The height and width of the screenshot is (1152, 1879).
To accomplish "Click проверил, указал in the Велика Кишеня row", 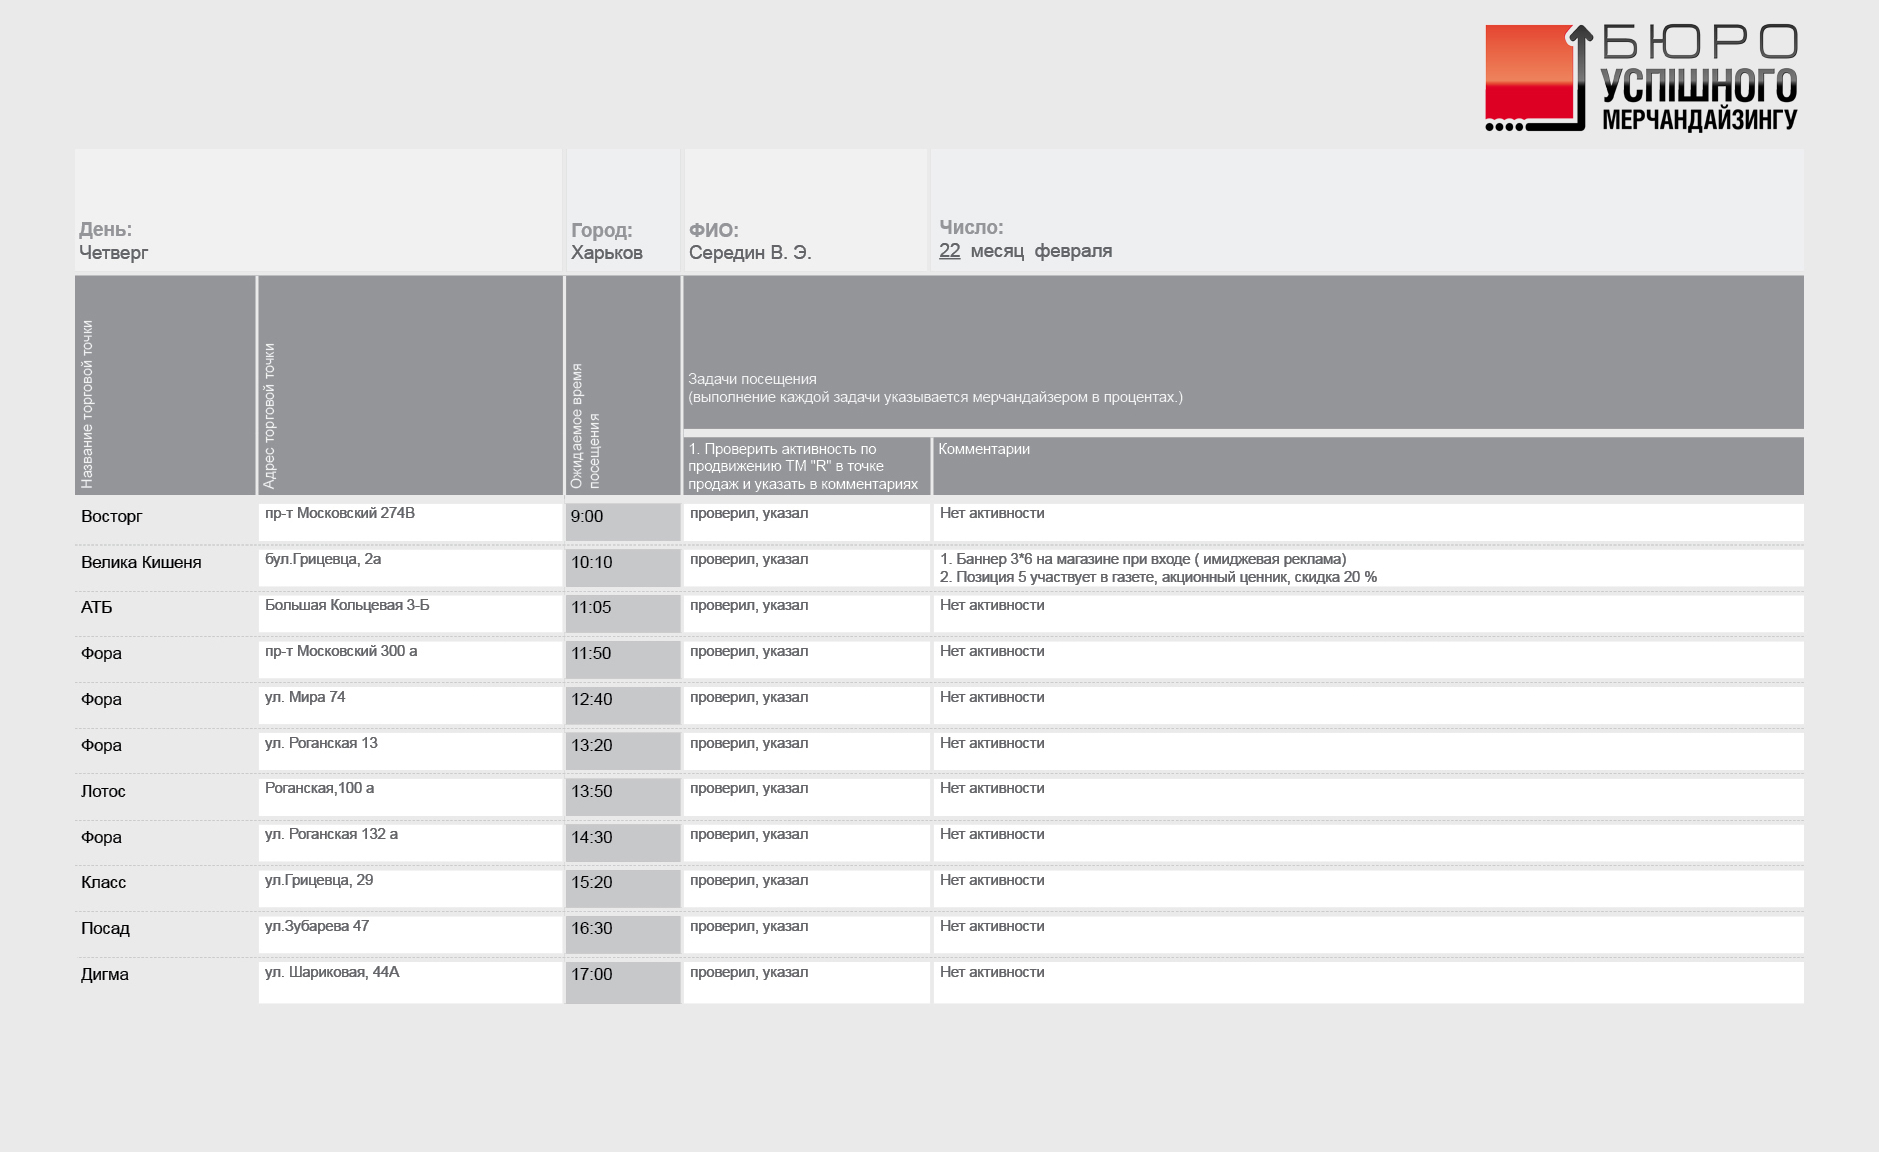I will tap(749, 559).
